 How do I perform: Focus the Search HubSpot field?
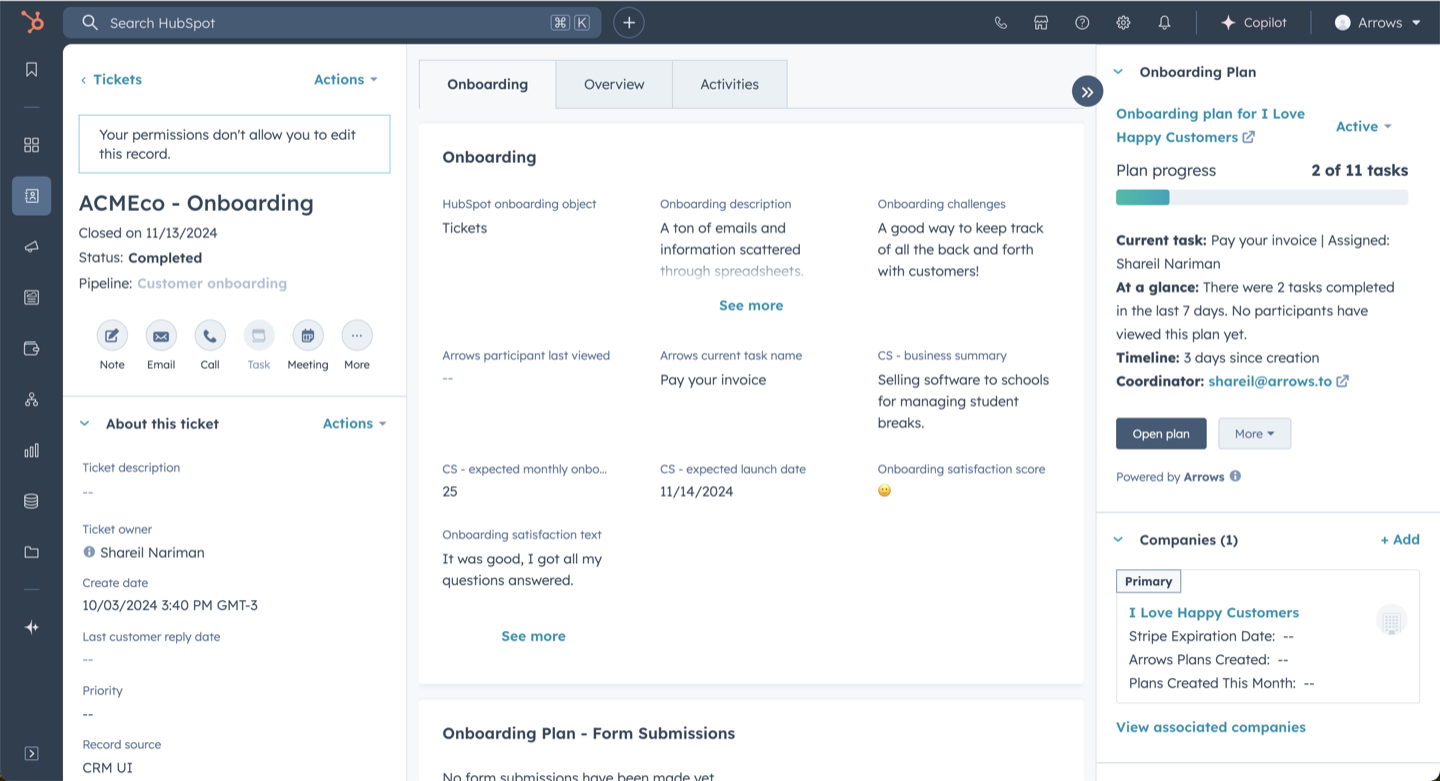point(332,22)
